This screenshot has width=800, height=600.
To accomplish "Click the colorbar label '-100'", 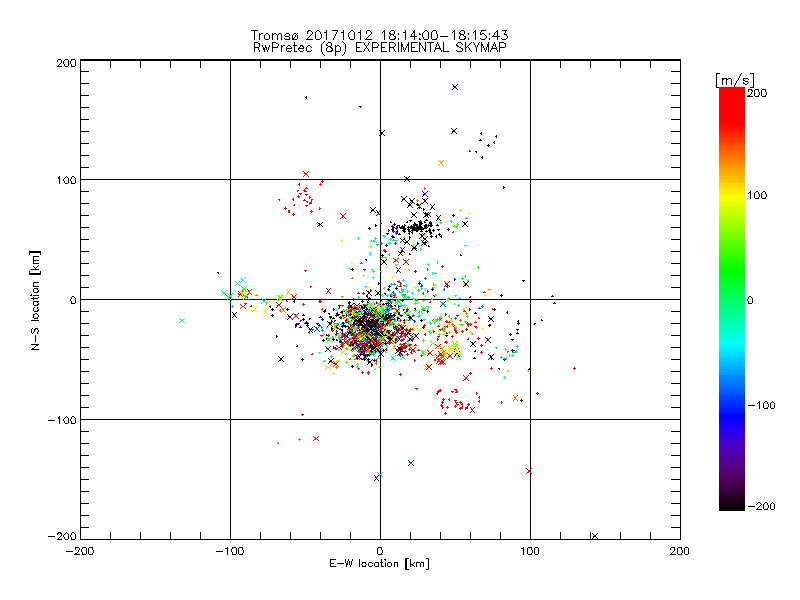I will 761,406.
